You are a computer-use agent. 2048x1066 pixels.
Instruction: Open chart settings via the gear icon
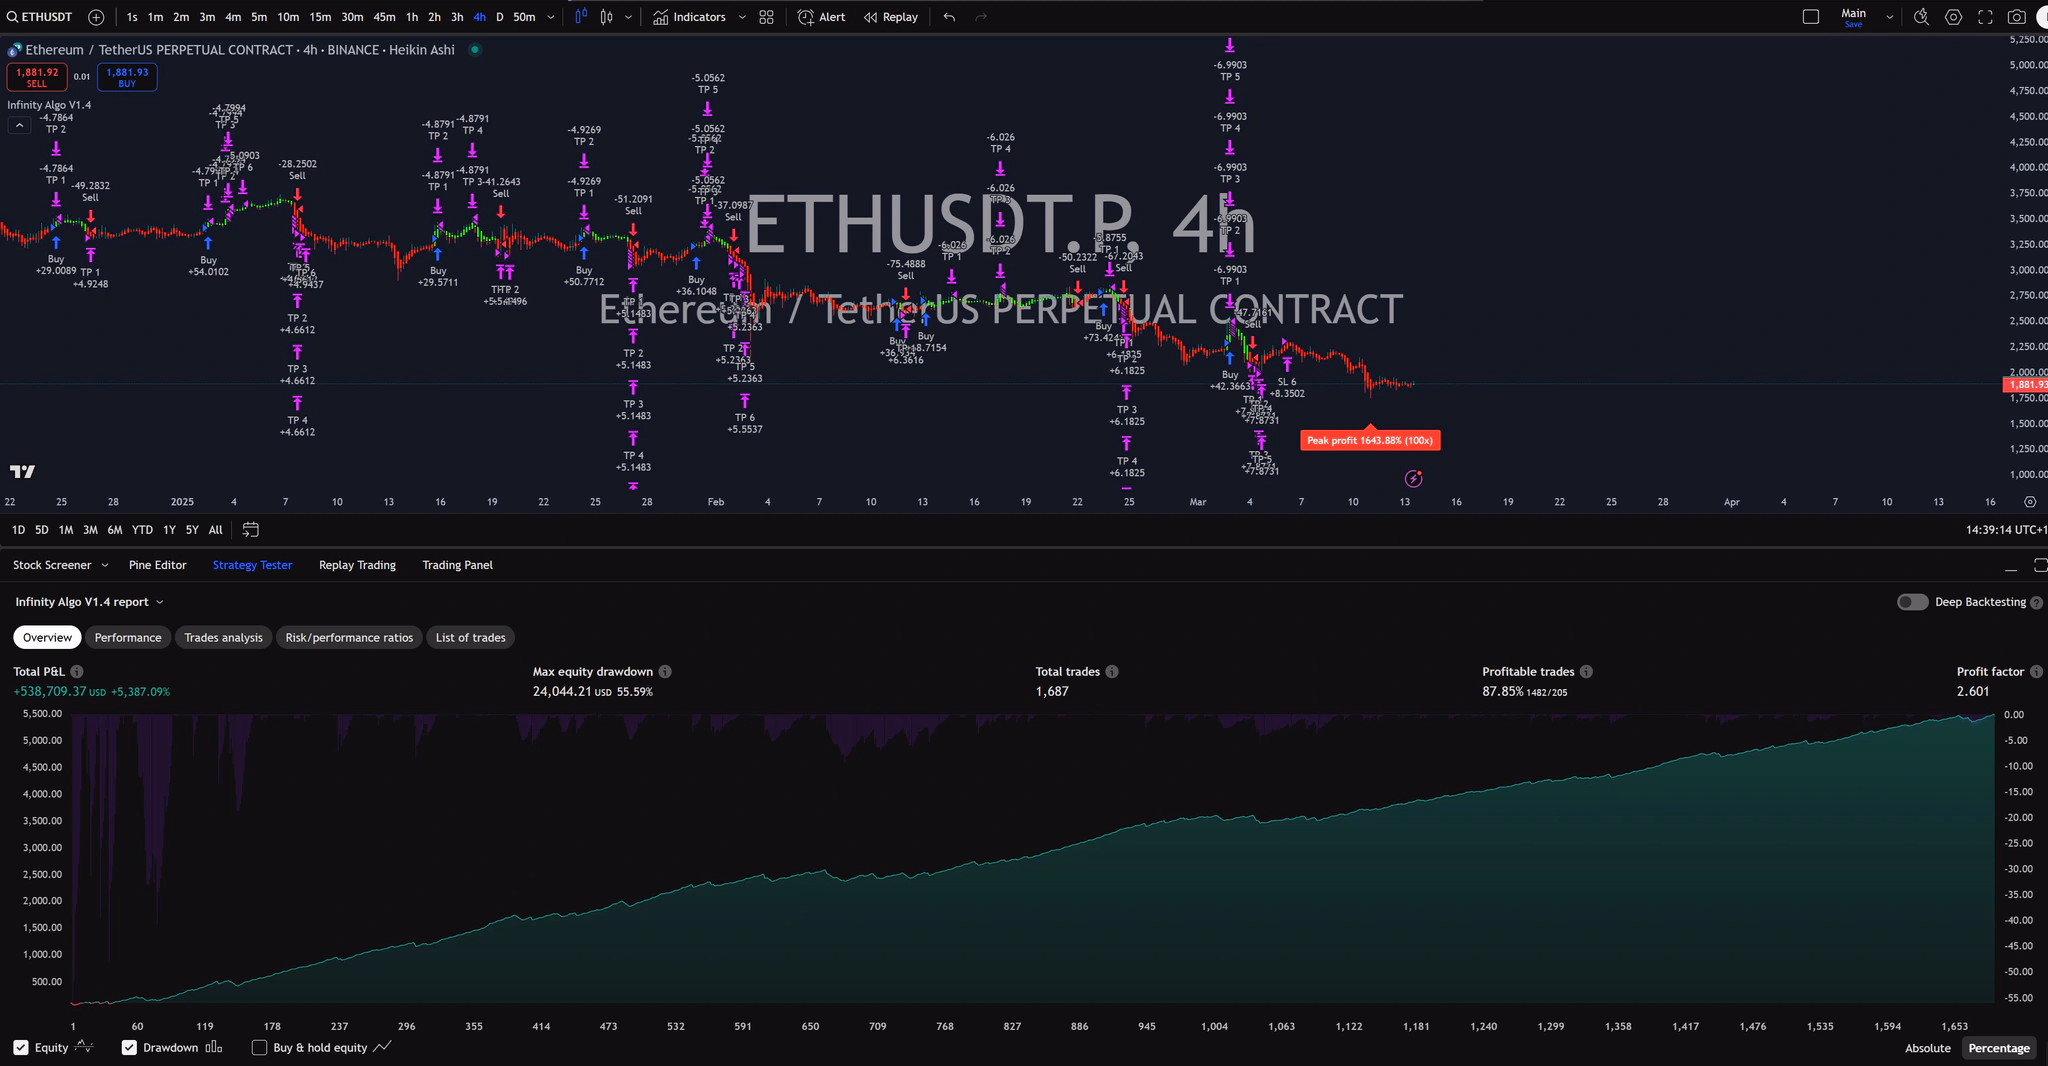pyautogui.click(x=1953, y=17)
